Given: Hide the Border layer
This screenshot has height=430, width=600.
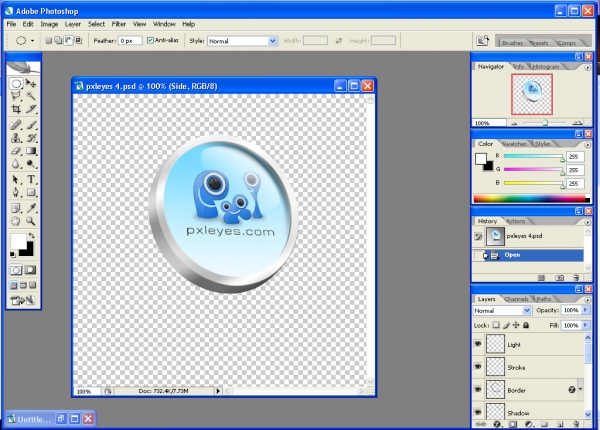Looking at the screenshot, I should point(478,389).
